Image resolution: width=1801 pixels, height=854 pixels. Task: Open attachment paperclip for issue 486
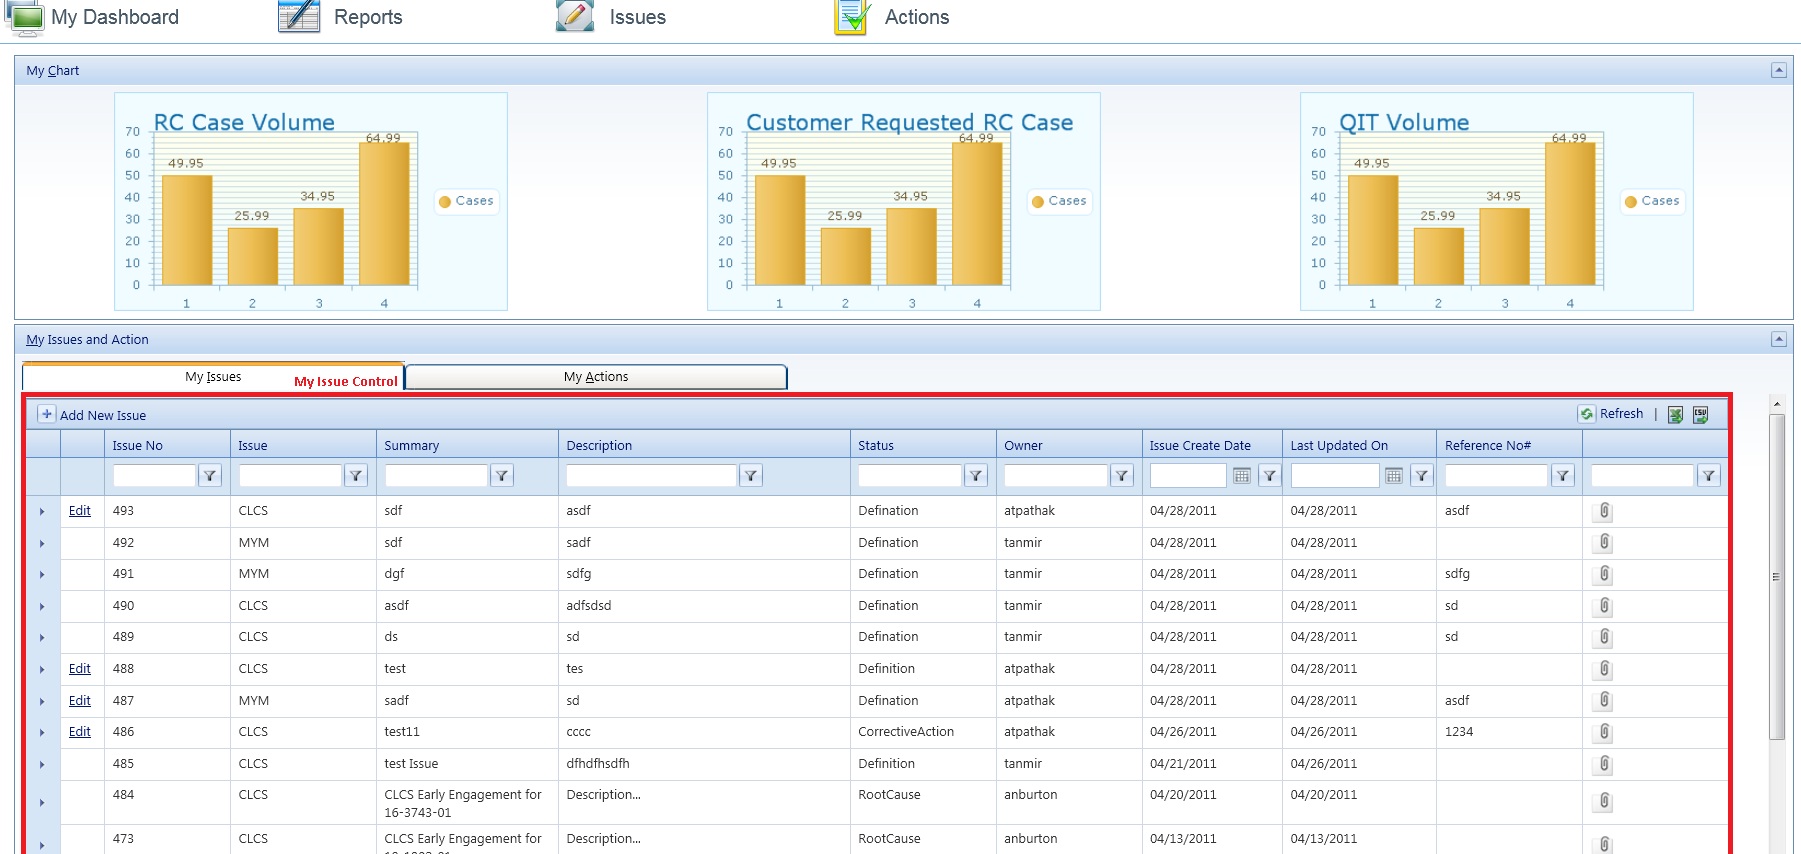[x=1604, y=732]
